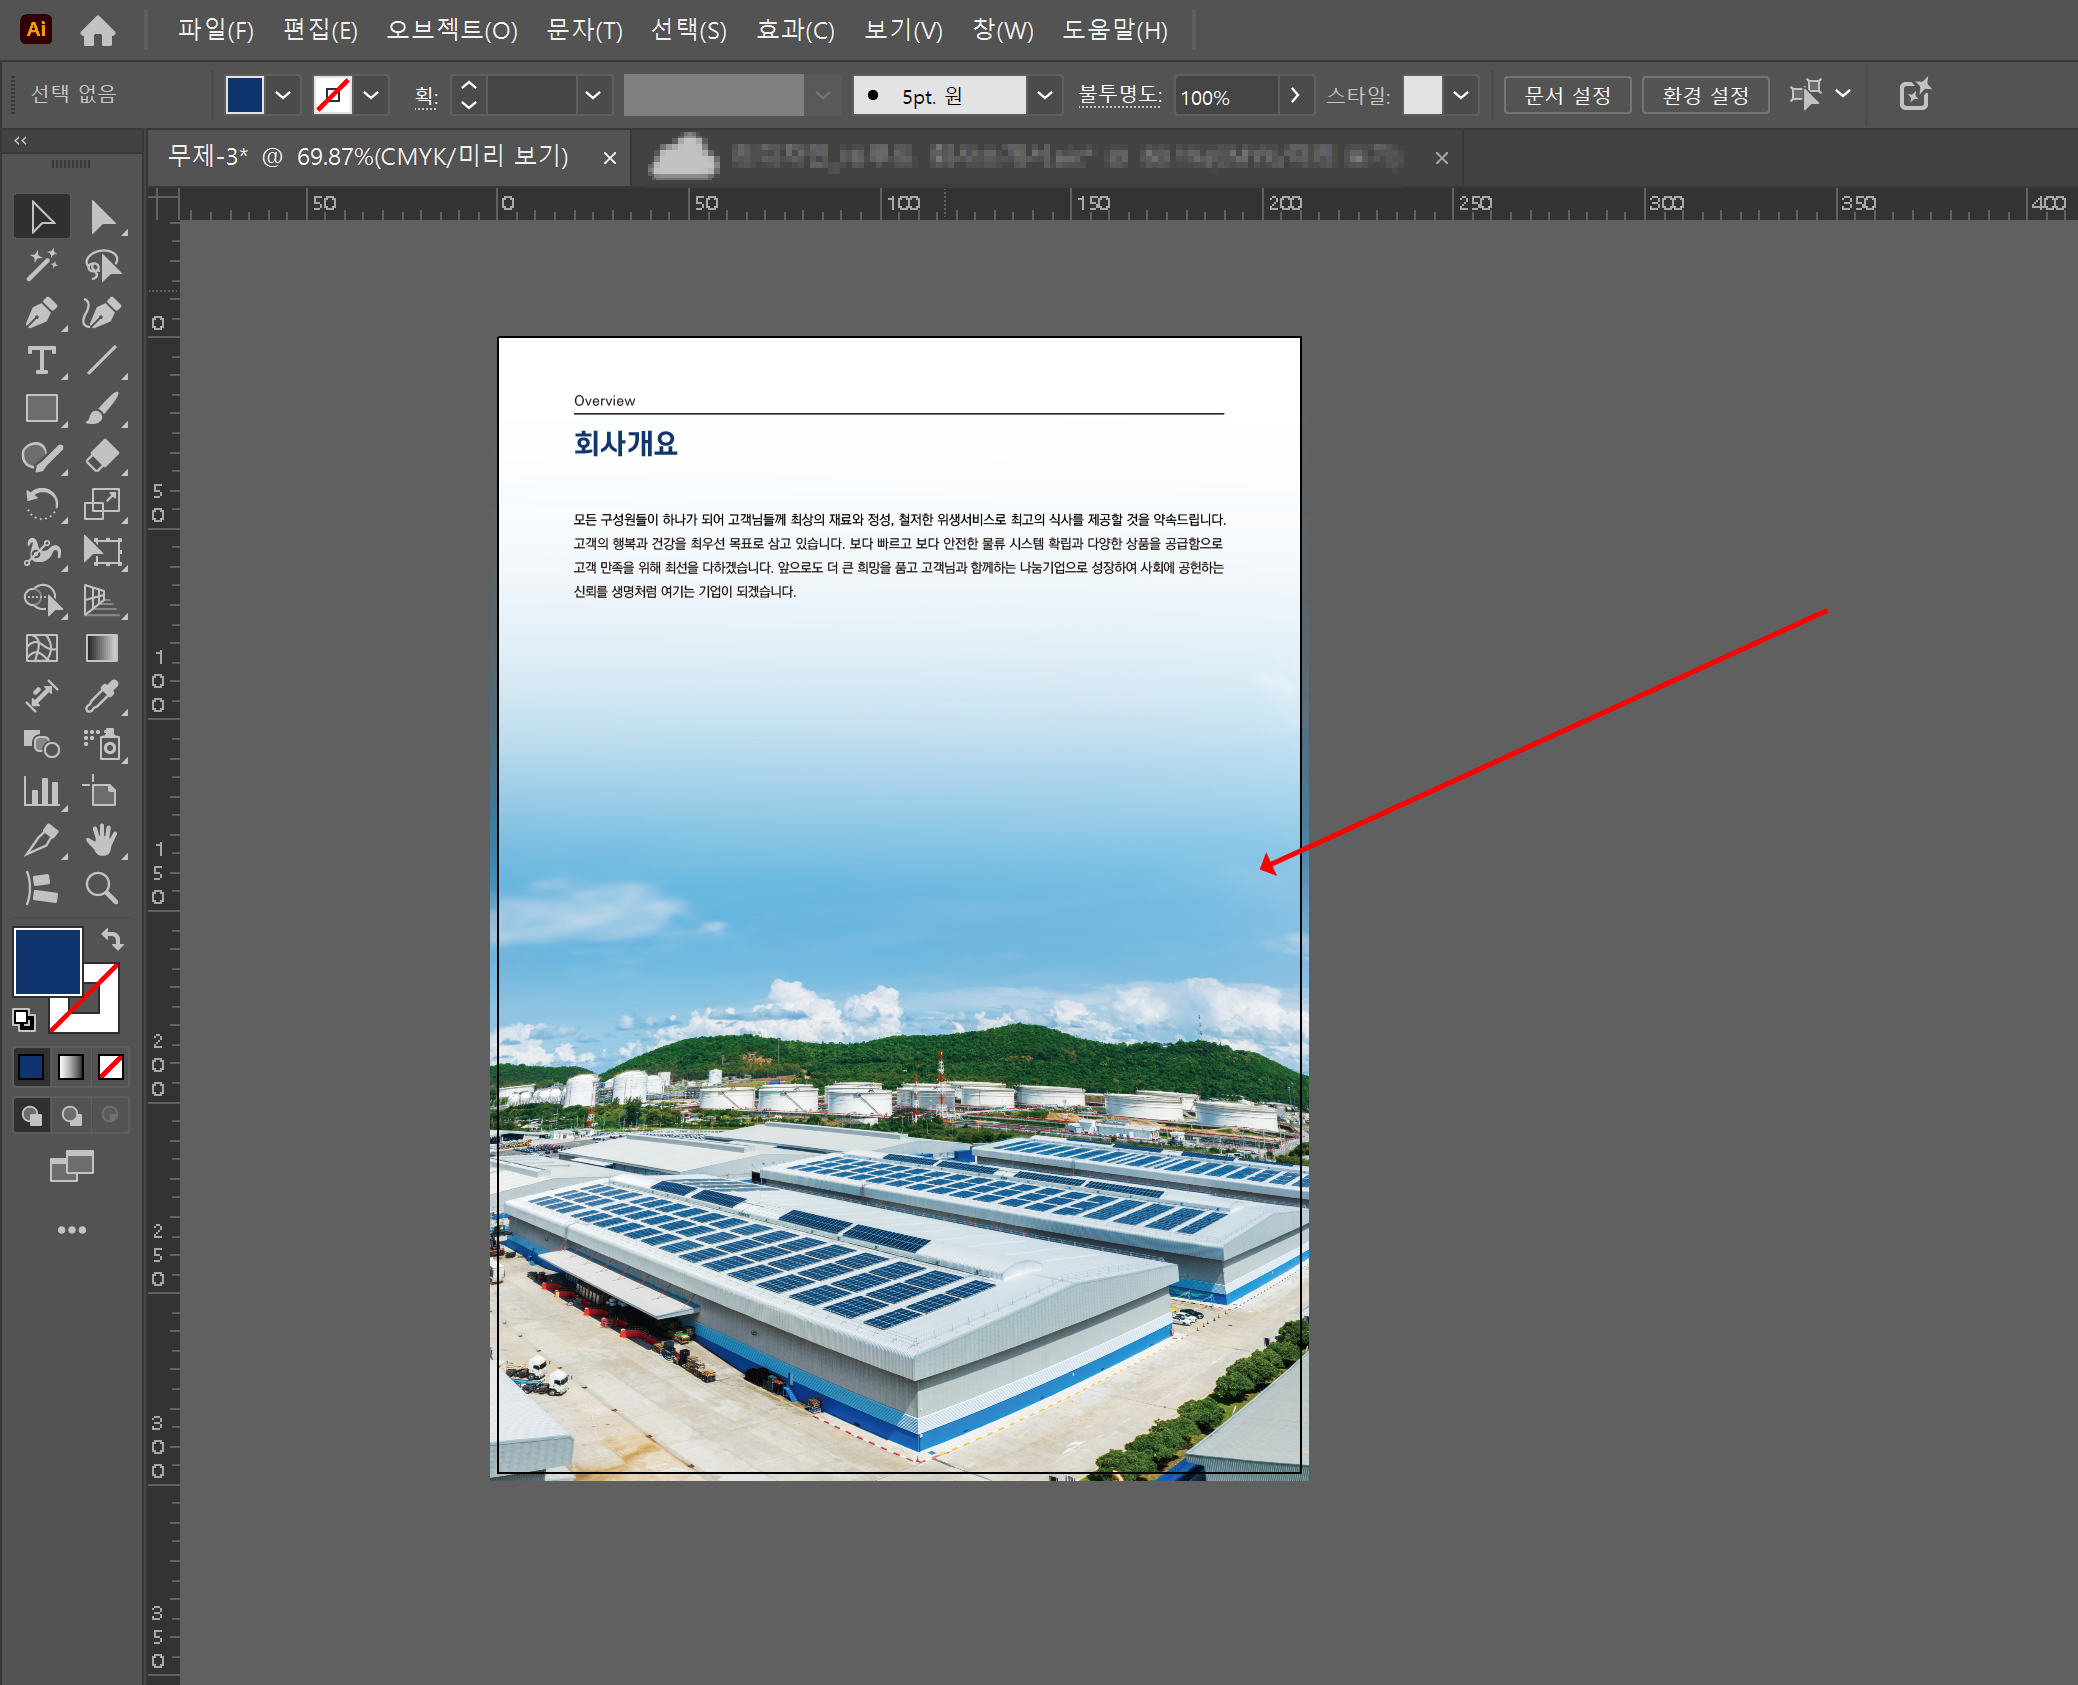
Task: Swap fill and stroke colors
Action: click(x=112, y=940)
